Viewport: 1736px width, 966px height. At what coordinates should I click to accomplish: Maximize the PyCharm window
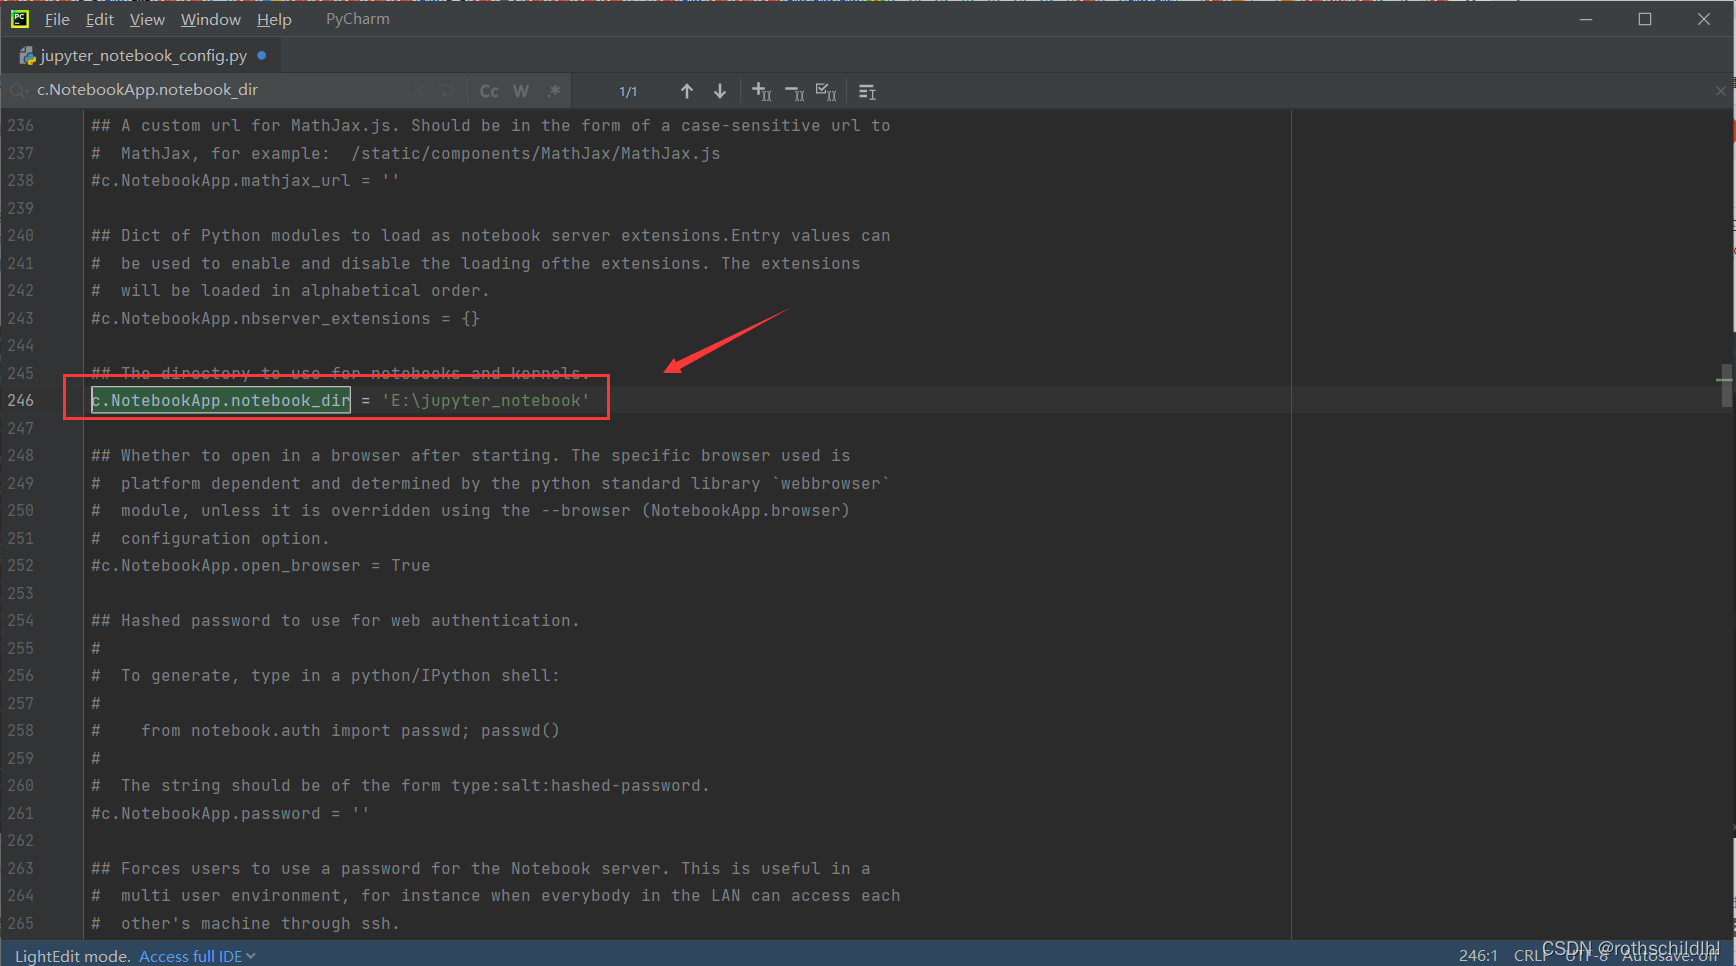point(1645,19)
